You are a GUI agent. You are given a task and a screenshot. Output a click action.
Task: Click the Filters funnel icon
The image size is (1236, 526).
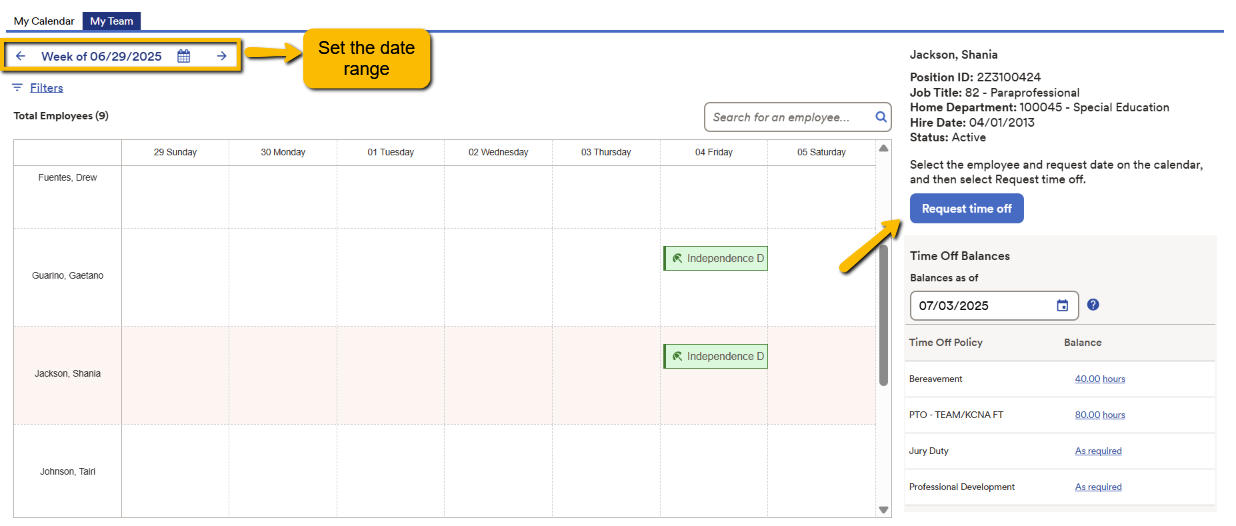point(17,88)
